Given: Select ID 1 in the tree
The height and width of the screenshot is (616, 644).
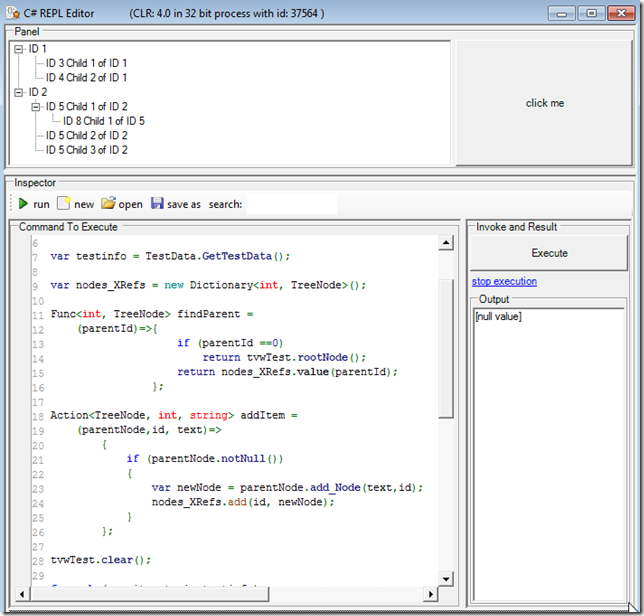Looking at the screenshot, I should click(x=37, y=49).
